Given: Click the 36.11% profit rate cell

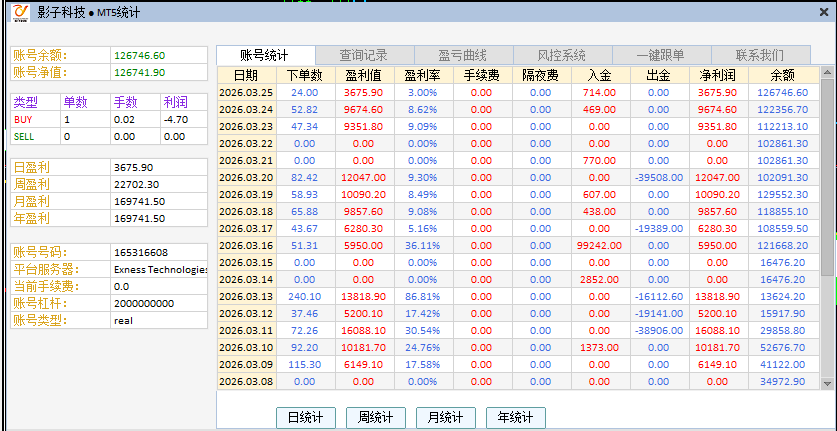Looking at the screenshot, I should click(x=424, y=246).
